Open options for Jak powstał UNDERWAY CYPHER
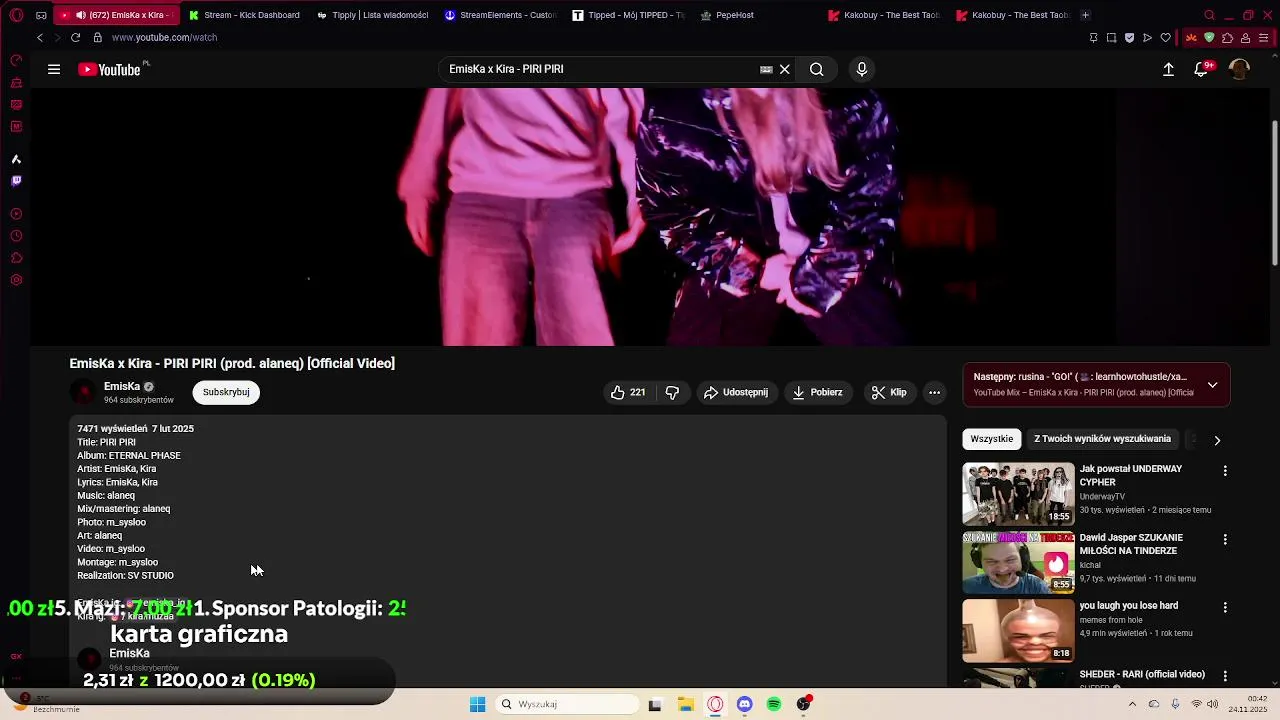This screenshot has width=1280, height=720. click(1225, 470)
